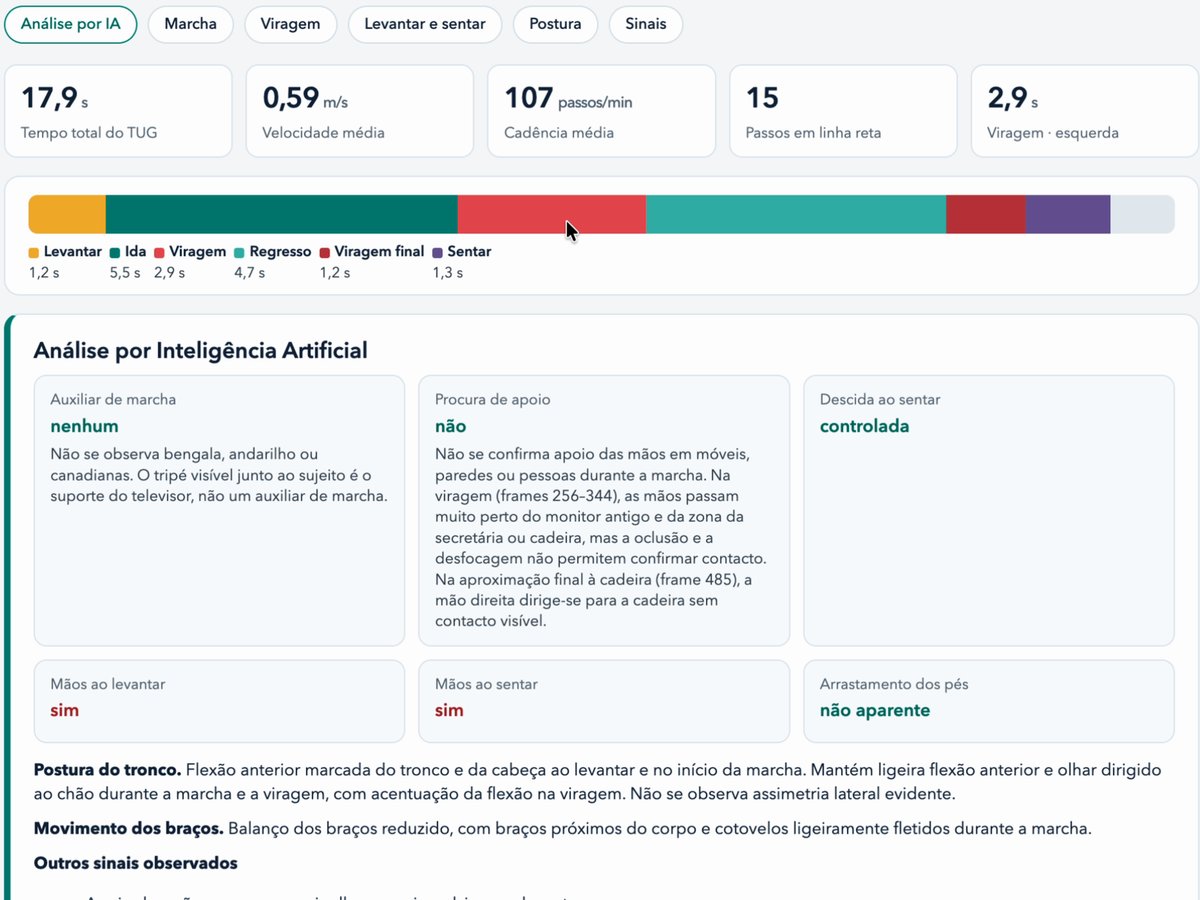This screenshot has width=1200, height=900.
Task: Click the Arrastamento dos pés card
Action: click(x=989, y=701)
